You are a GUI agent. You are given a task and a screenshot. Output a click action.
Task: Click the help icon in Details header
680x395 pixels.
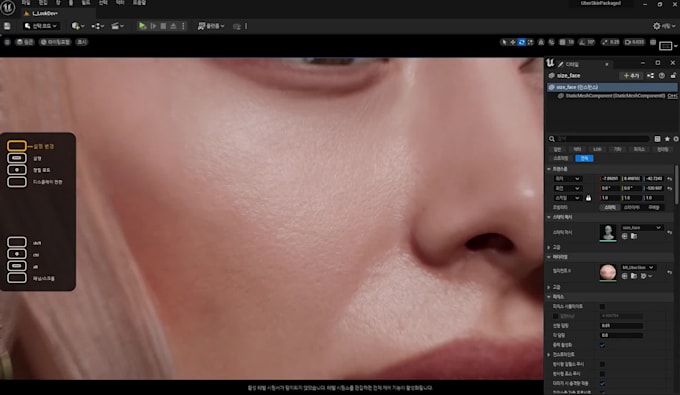tap(662, 75)
